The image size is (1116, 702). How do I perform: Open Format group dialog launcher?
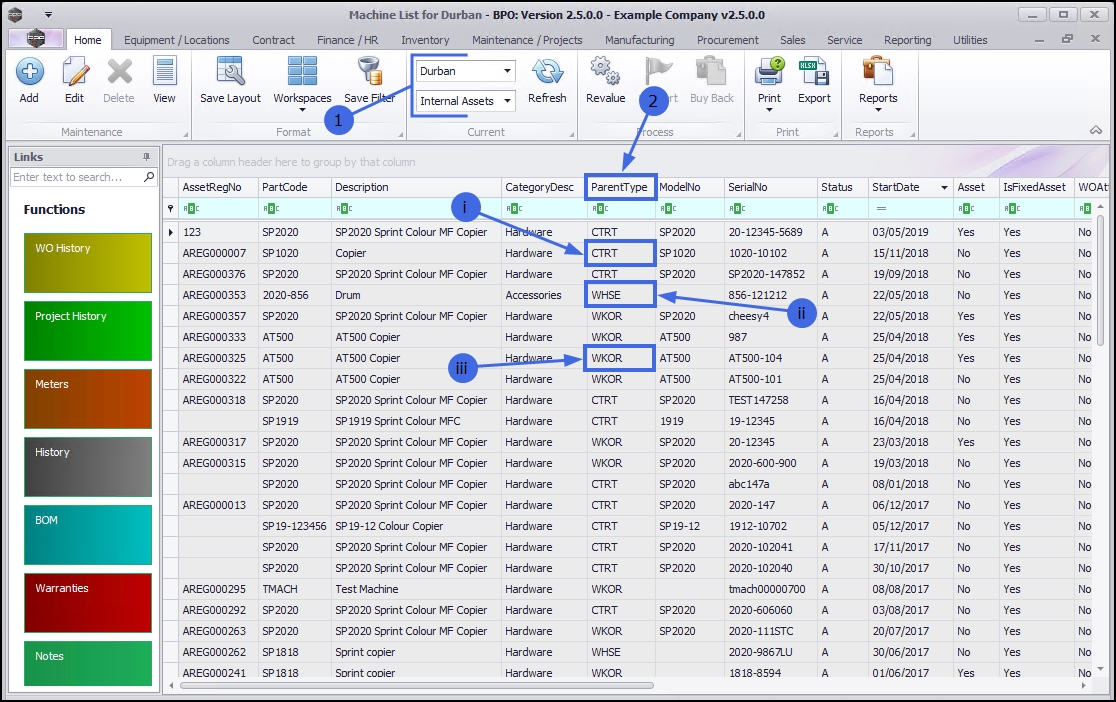coord(401,135)
